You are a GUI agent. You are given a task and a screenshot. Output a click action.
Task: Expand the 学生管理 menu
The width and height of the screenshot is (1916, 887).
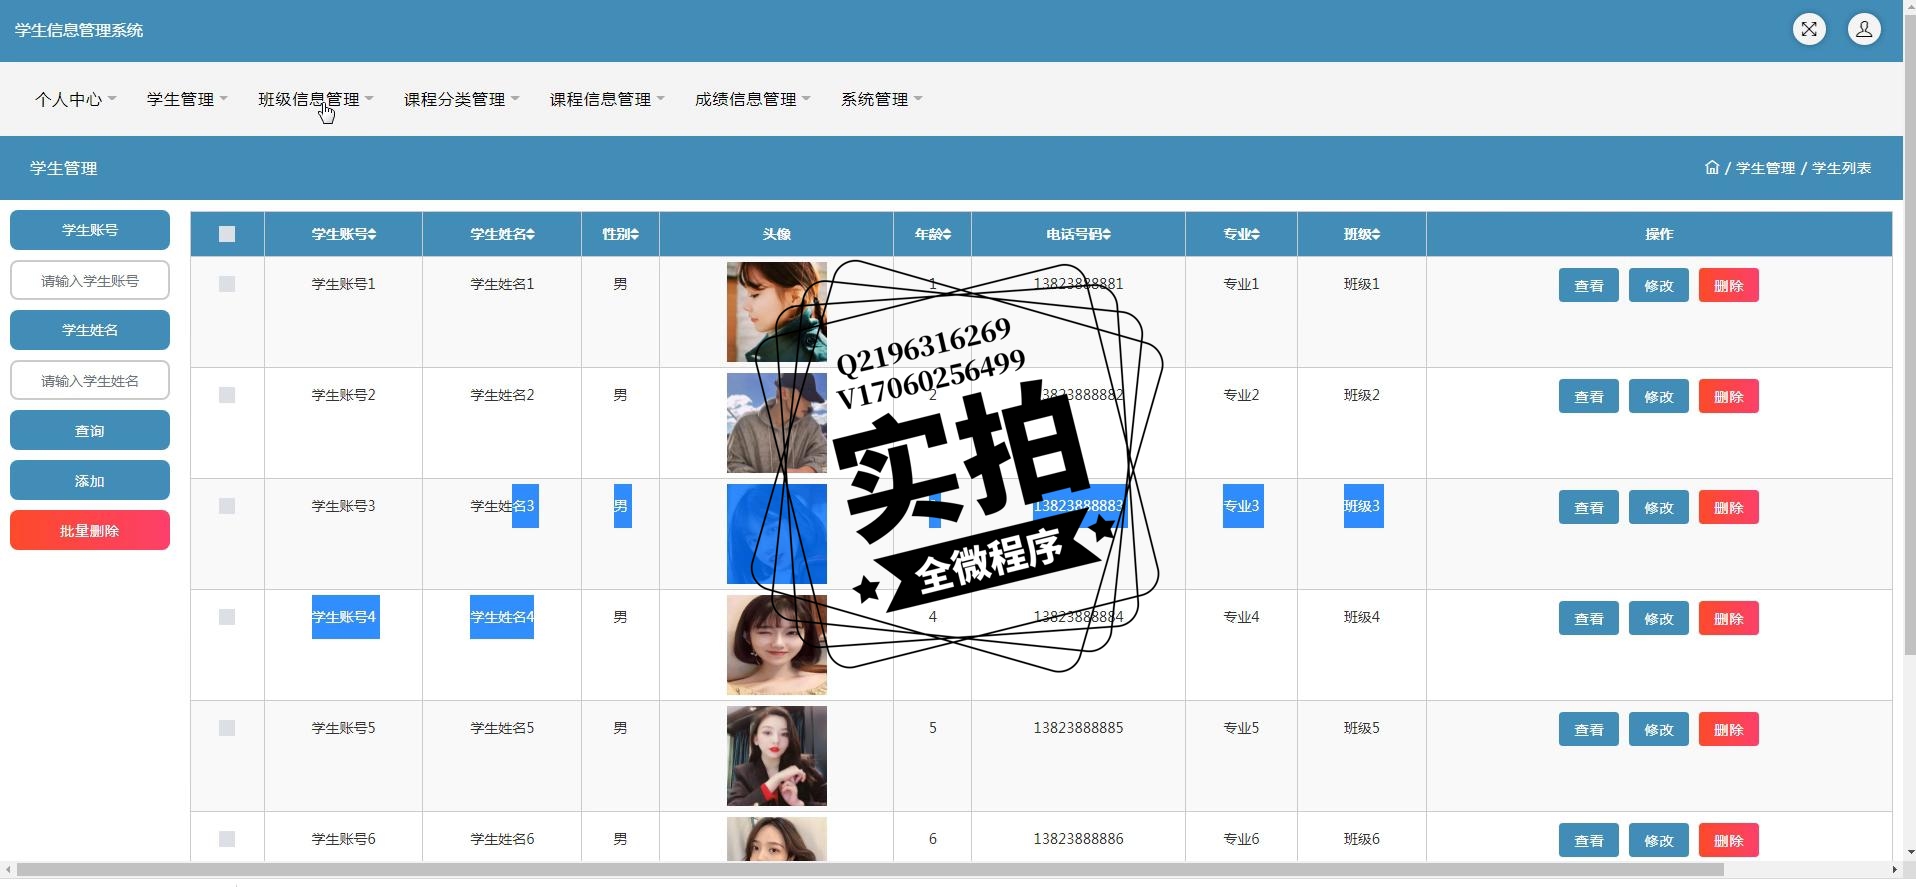(188, 99)
